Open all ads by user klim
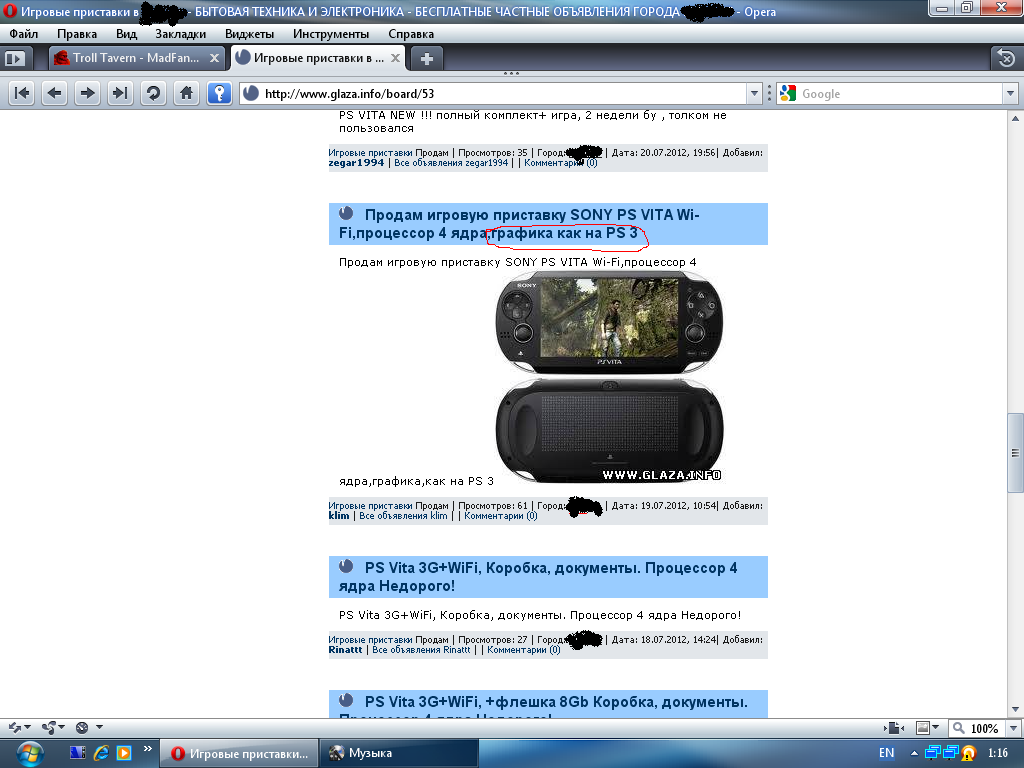The image size is (1024, 768). [x=403, y=516]
